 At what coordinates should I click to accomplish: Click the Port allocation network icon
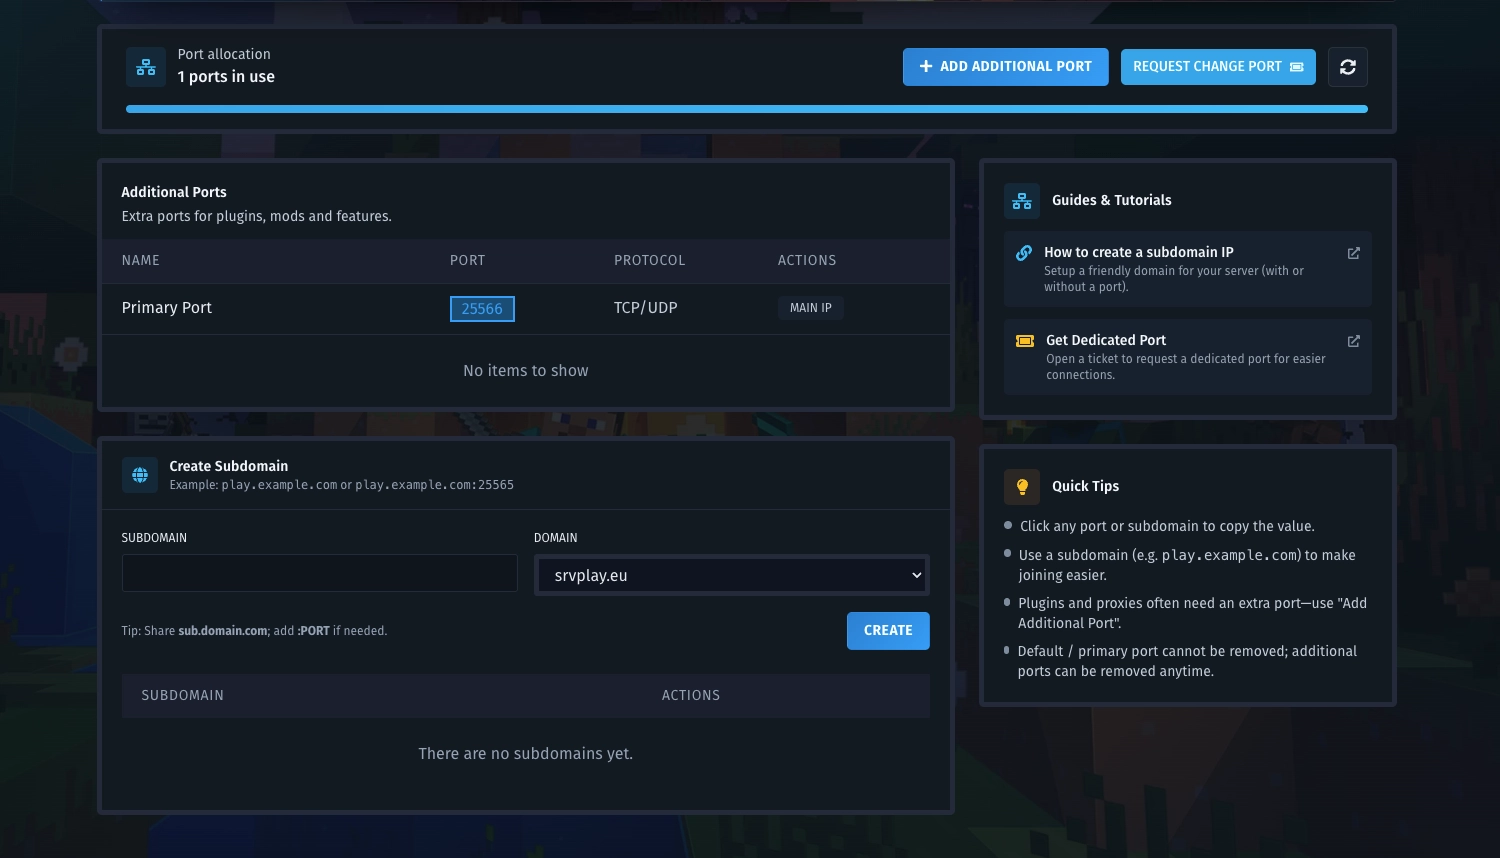click(146, 67)
